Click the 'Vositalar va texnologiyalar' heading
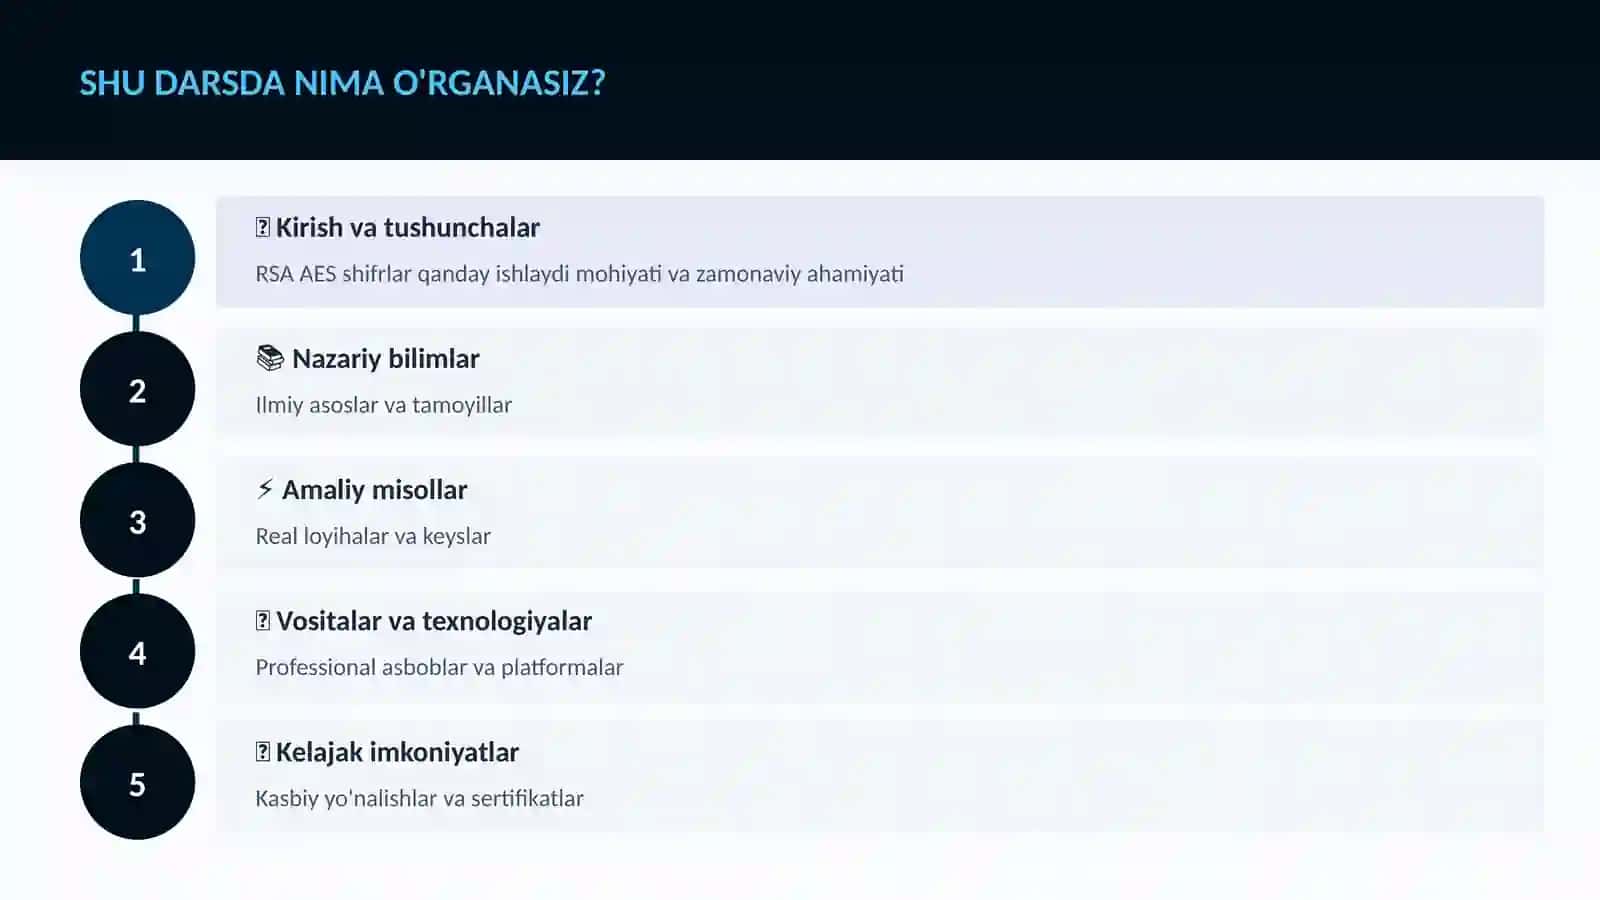Image resolution: width=1600 pixels, height=900 pixels. [434, 621]
